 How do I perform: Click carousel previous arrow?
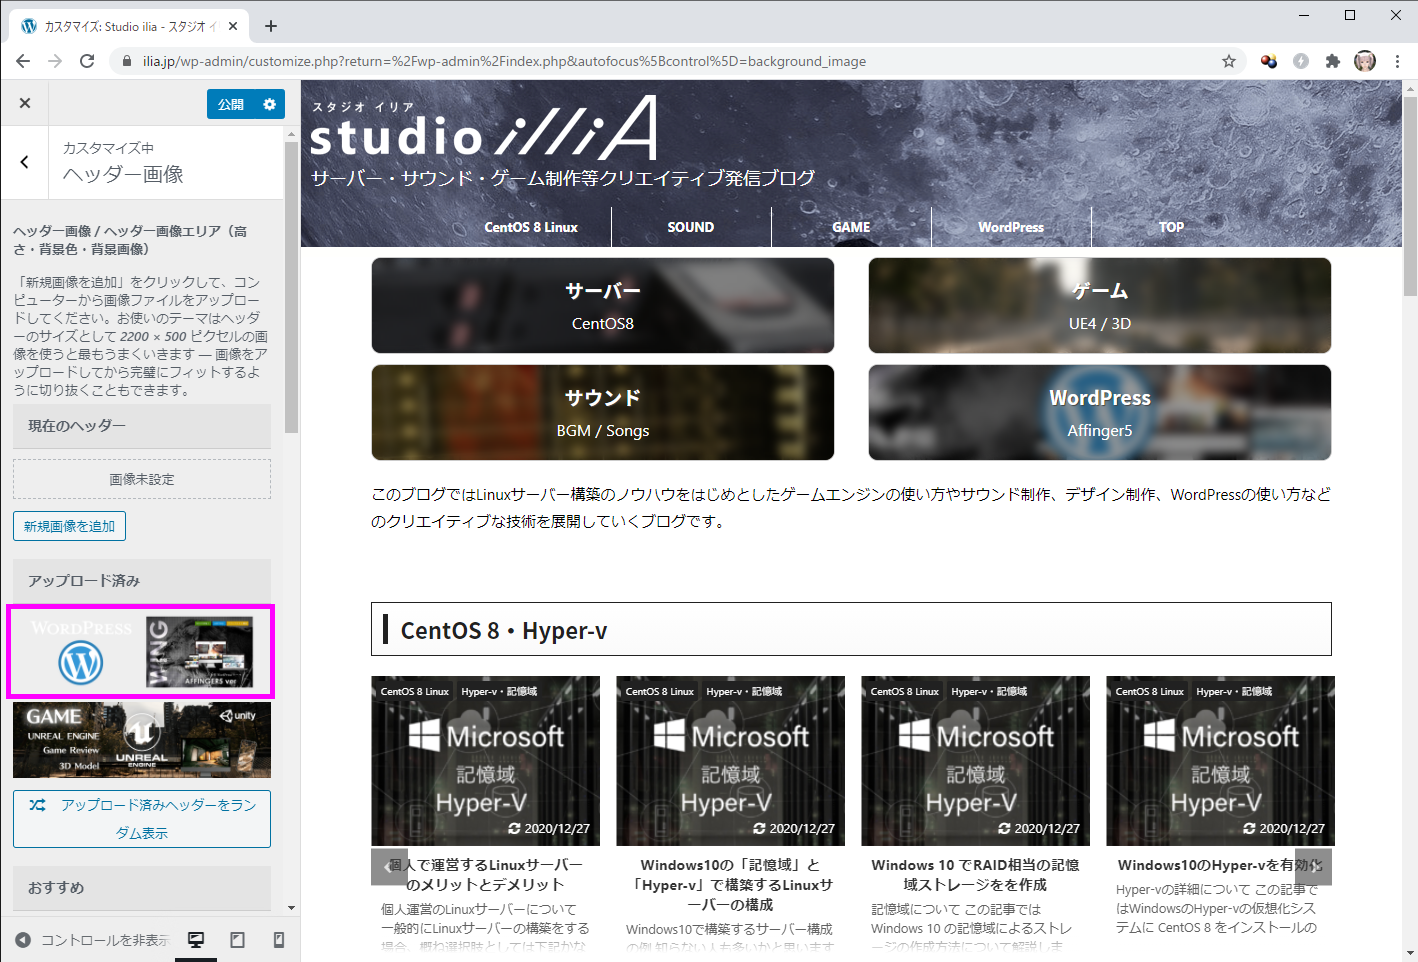click(389, 867)
